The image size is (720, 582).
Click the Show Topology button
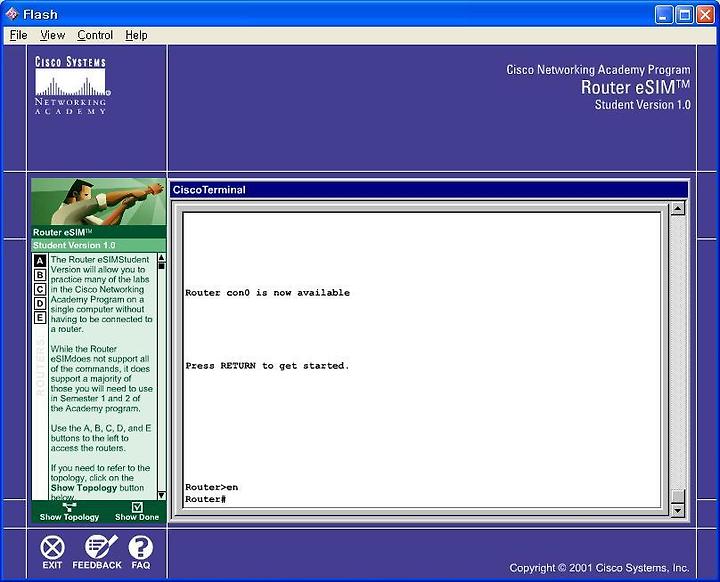[x=69, y=512]
